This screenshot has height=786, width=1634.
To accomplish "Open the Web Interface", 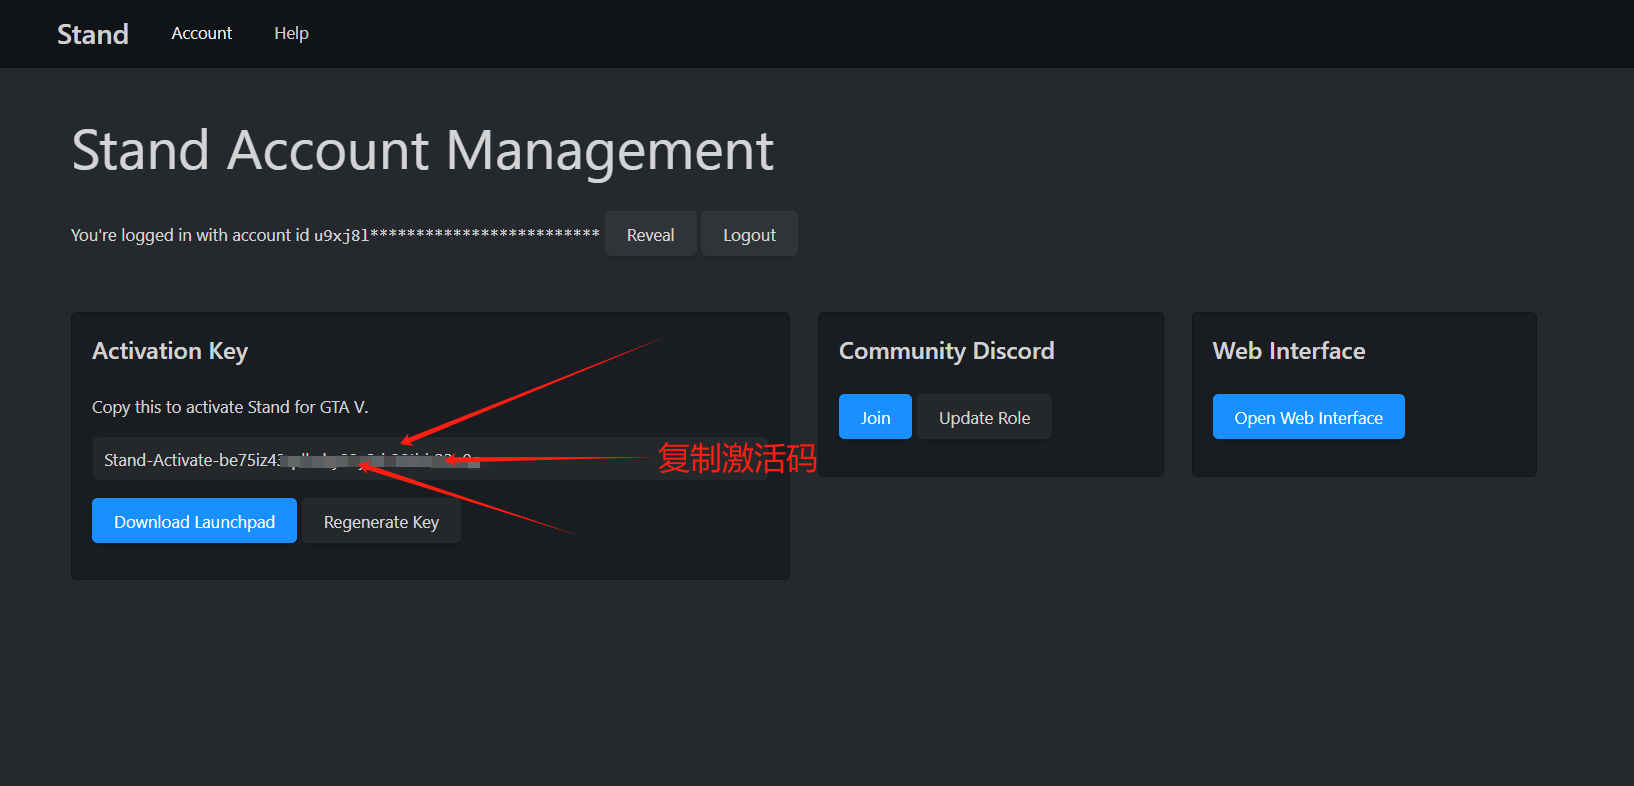I will point(1308,417).
